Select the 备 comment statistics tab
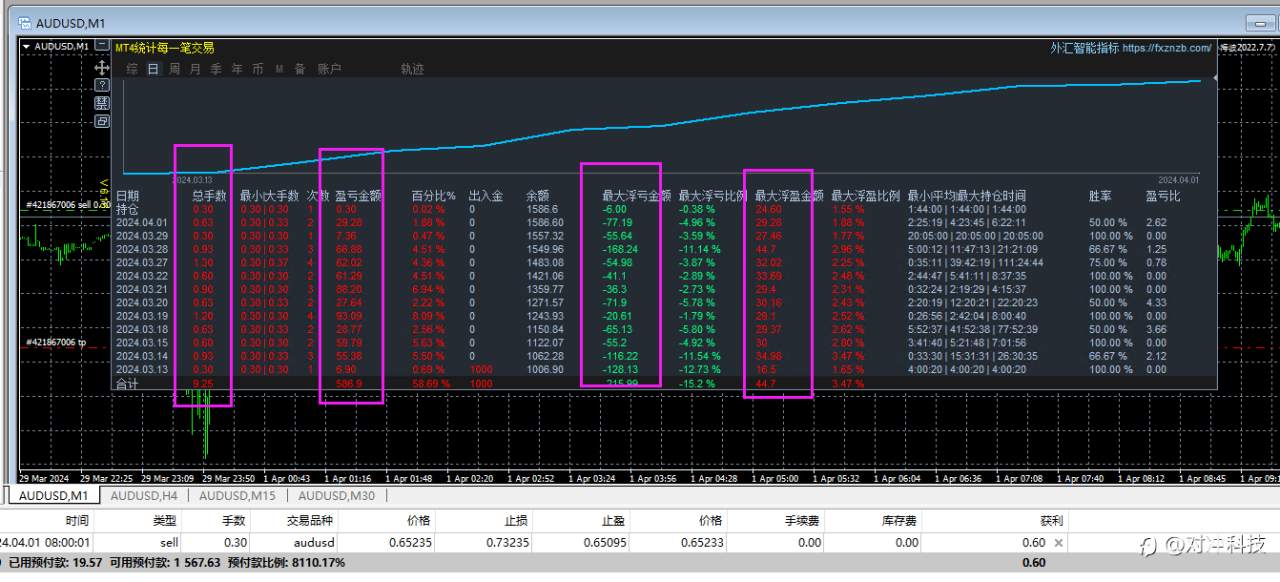 300,69
